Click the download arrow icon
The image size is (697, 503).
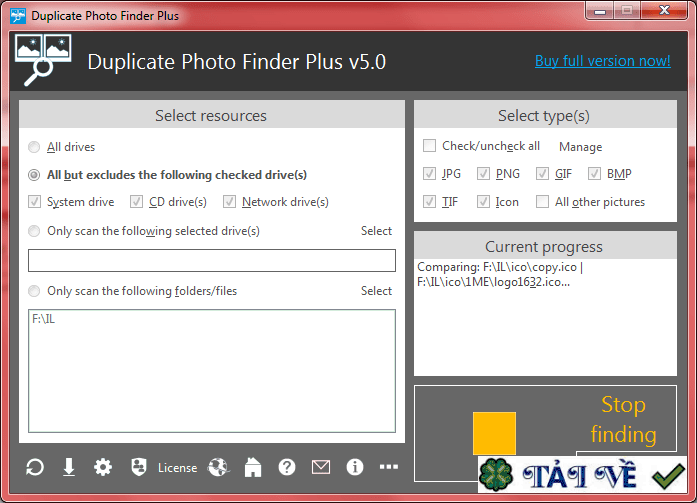69,467
